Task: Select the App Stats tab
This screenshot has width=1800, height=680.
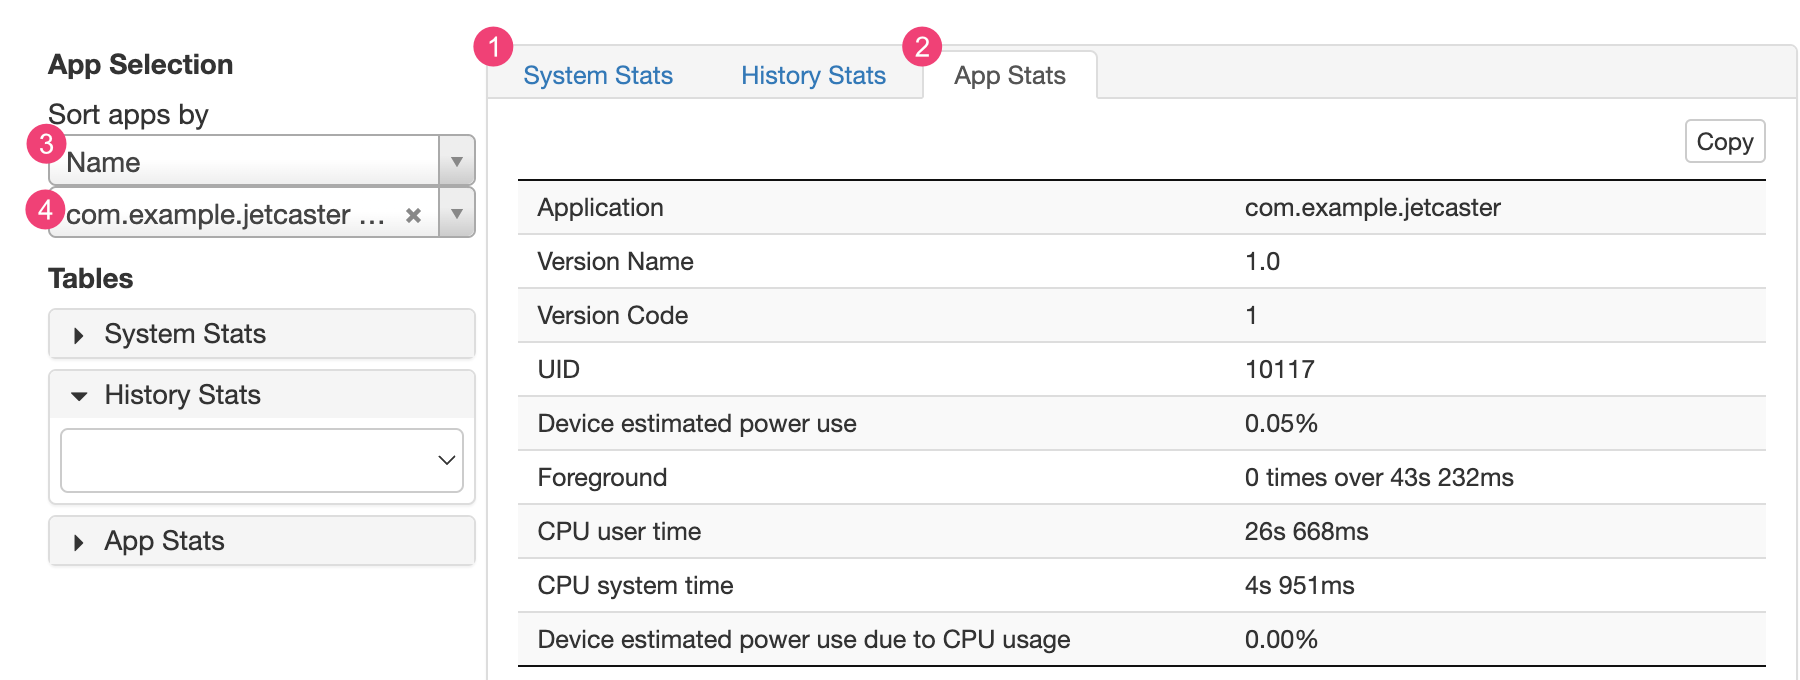Action: pos(1009,76)
